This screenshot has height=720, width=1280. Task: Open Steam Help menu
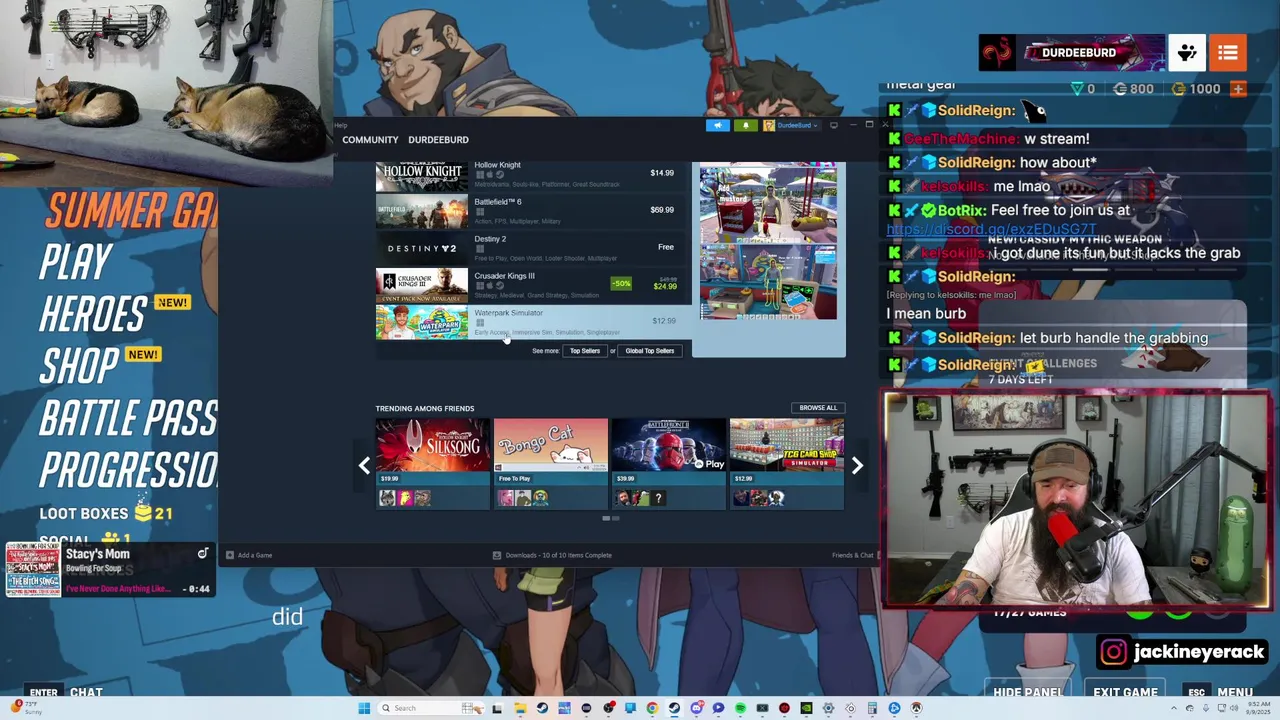(x=341, y=126)
